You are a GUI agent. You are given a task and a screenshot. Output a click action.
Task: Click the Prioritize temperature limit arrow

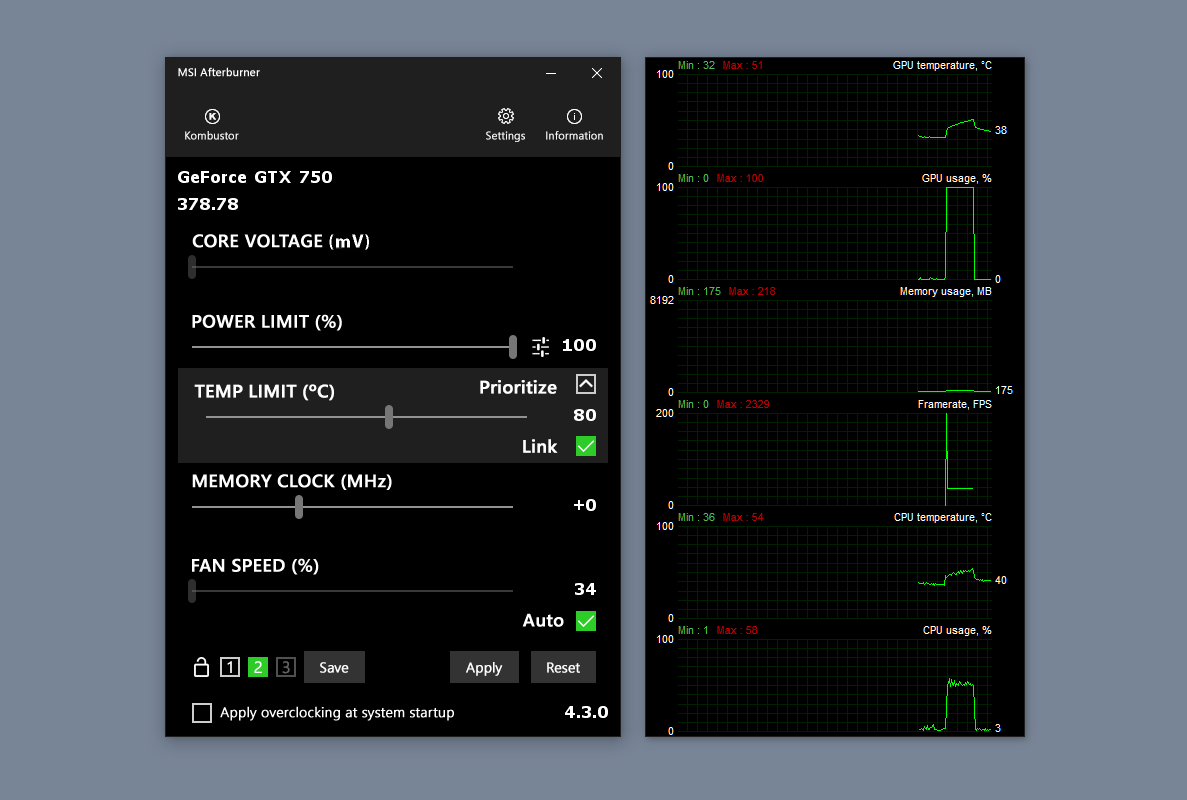pos(585,384)
